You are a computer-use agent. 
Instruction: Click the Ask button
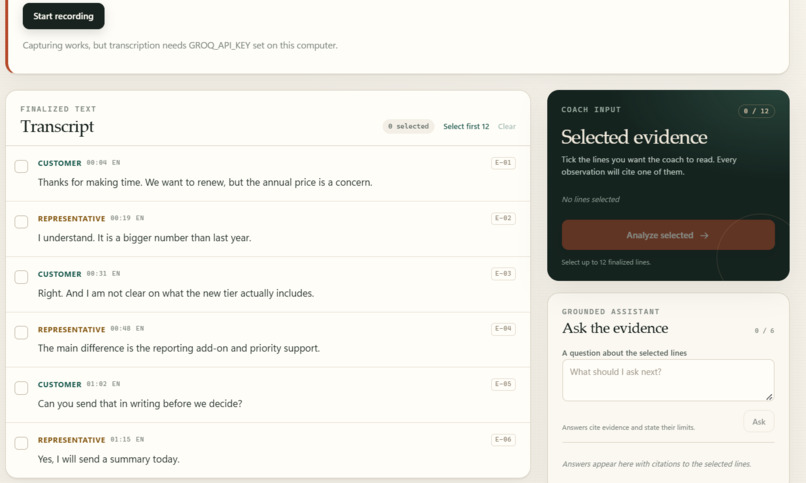coord(759,422)
